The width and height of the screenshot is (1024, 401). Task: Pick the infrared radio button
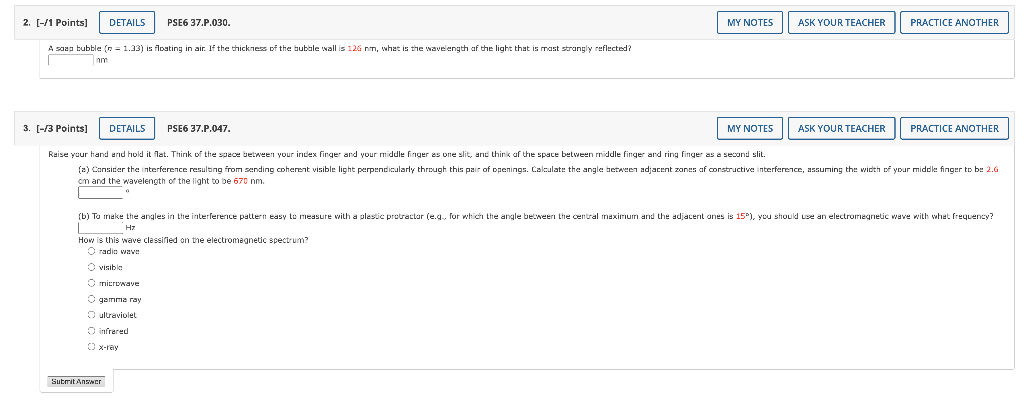coord(91,331)
